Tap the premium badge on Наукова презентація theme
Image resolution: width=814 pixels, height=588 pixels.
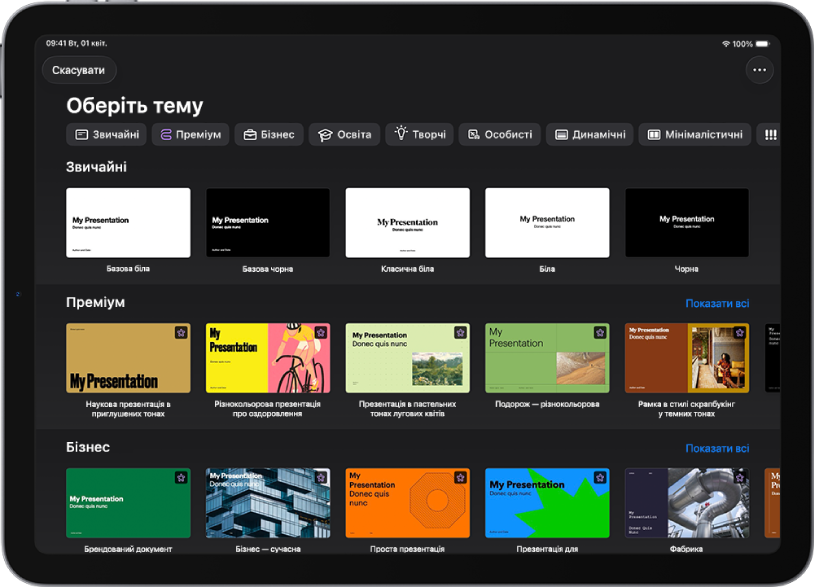coord(181,333)
